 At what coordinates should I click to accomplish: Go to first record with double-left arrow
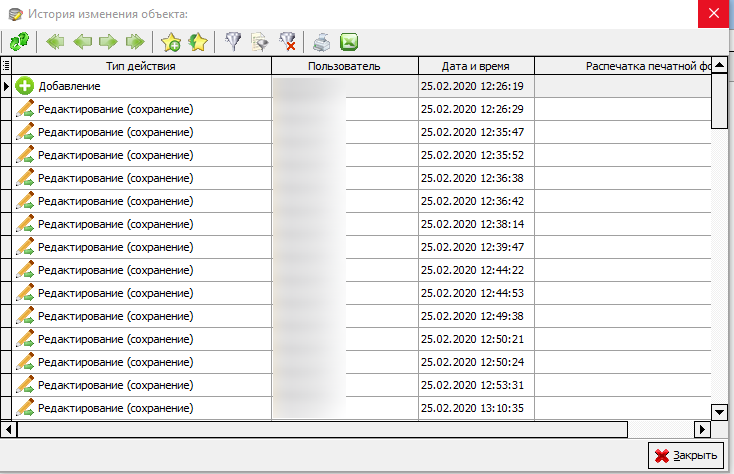(57, 42)
